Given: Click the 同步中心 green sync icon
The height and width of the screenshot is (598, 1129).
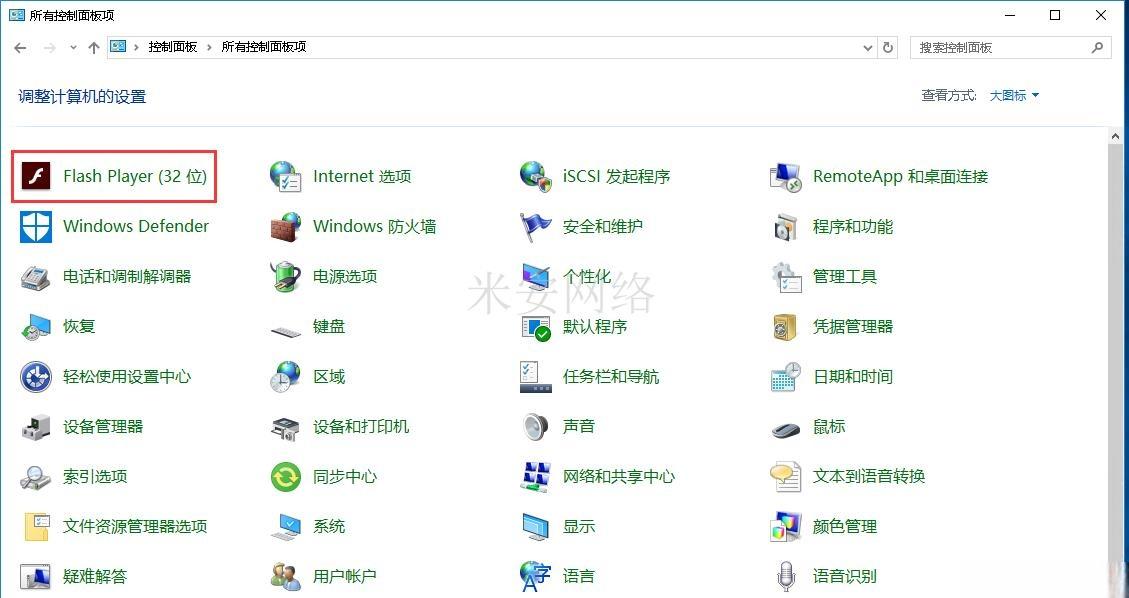Looking at the screenshot, I should coord(286,476).
